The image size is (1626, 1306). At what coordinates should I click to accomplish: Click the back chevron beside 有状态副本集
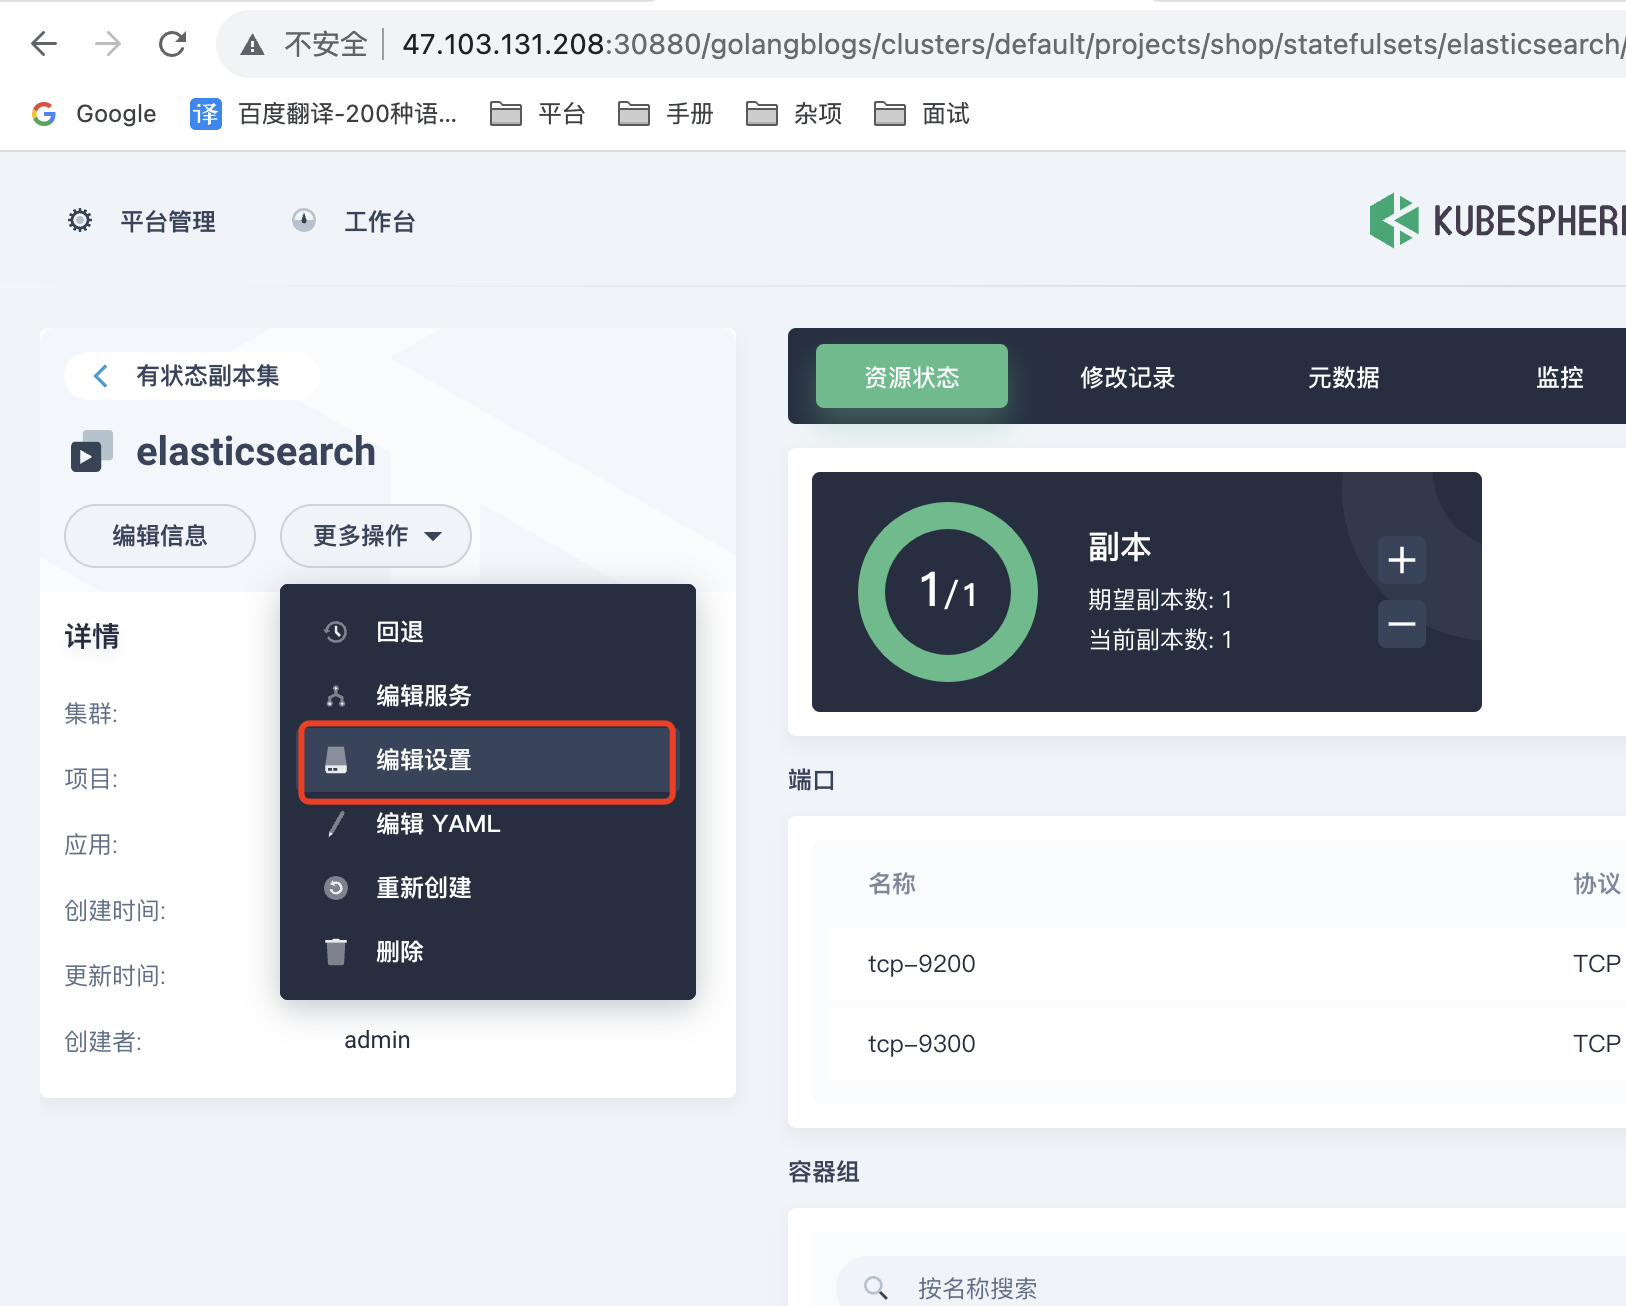[100, 376]
